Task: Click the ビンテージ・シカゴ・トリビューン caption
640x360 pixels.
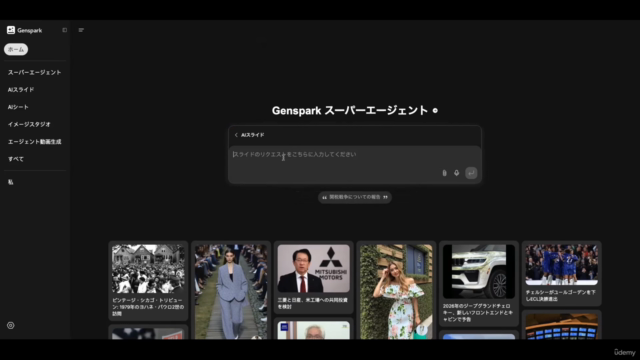Action: pyautogui.click(x=148, y=307)
